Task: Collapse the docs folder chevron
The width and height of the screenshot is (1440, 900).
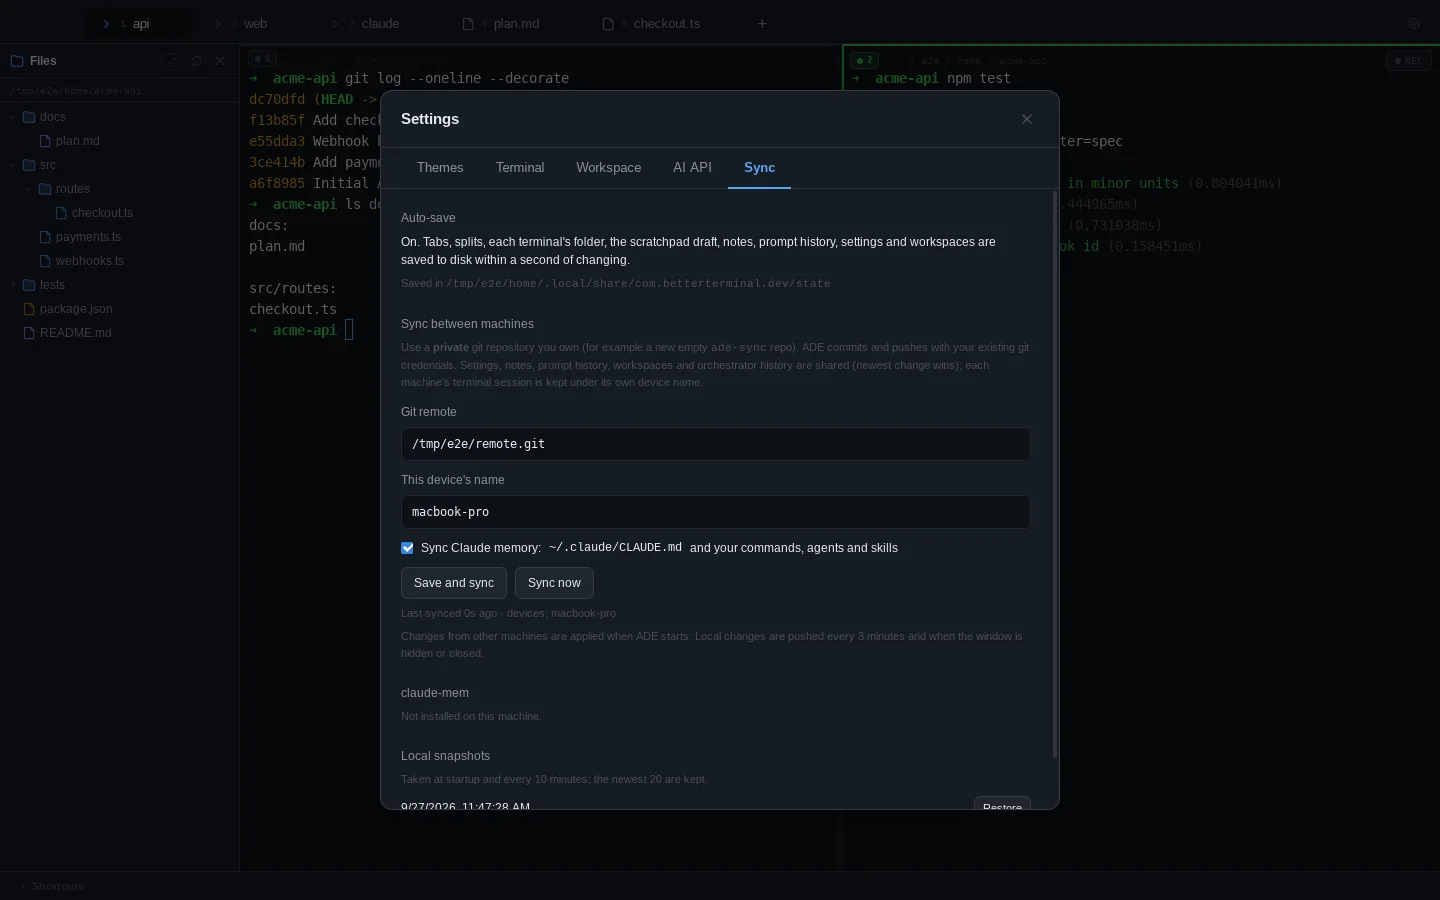Action: [13, 117]
